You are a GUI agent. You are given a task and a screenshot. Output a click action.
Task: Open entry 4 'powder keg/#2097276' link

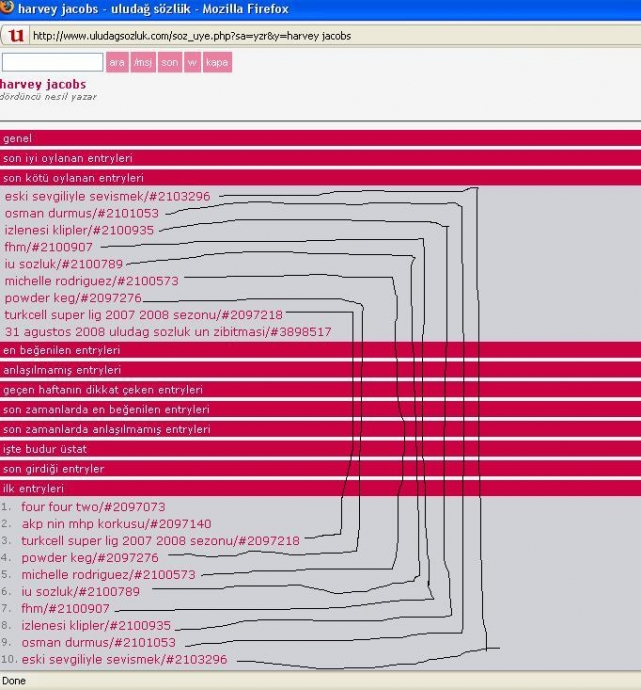tap(90, 558)
